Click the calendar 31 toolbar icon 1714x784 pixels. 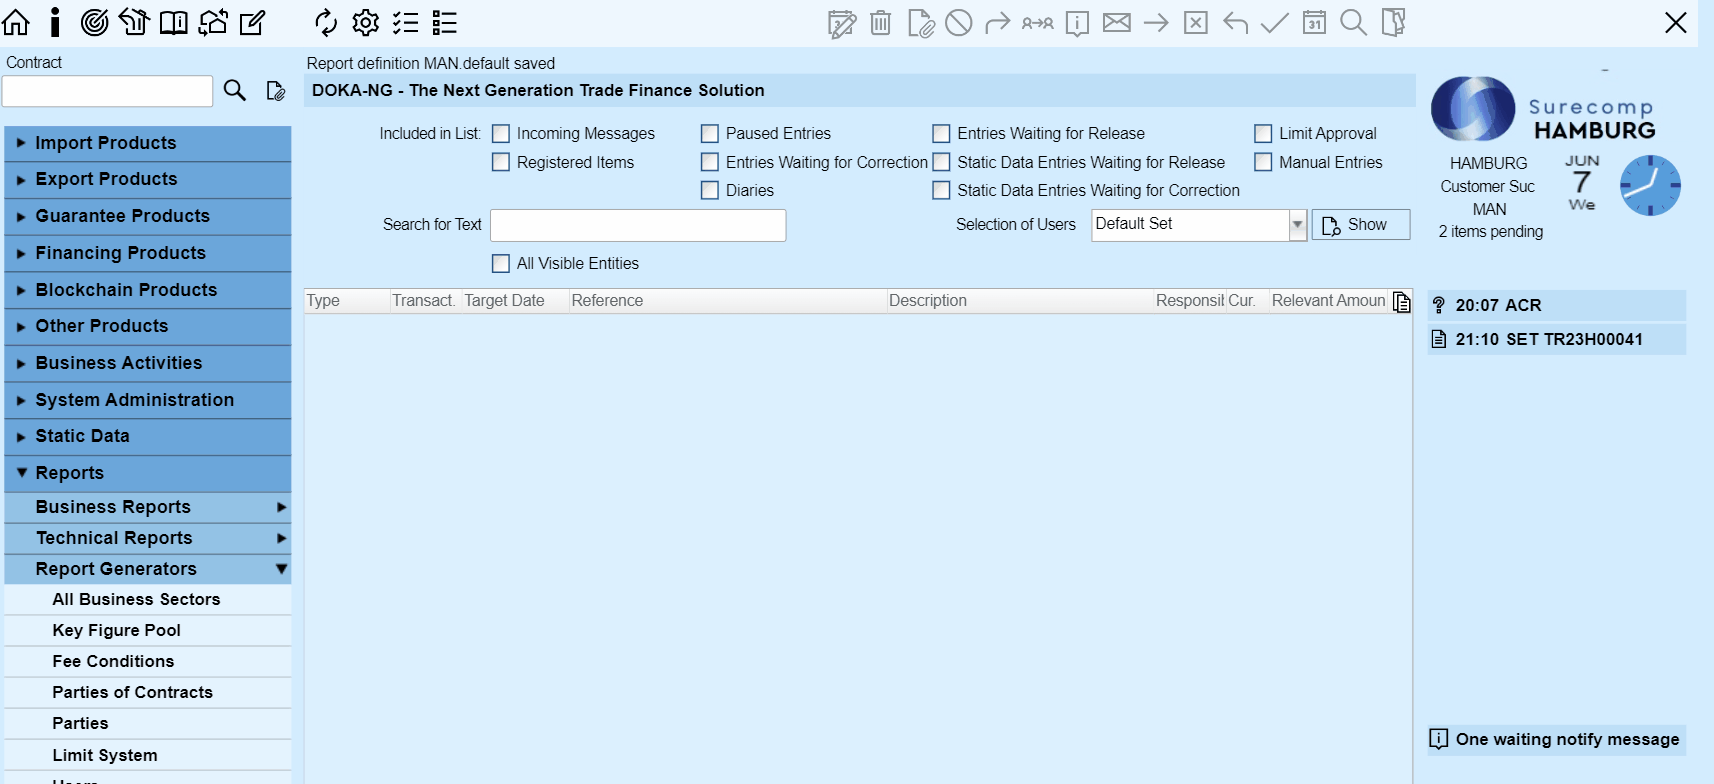[x=1314, y=22]
